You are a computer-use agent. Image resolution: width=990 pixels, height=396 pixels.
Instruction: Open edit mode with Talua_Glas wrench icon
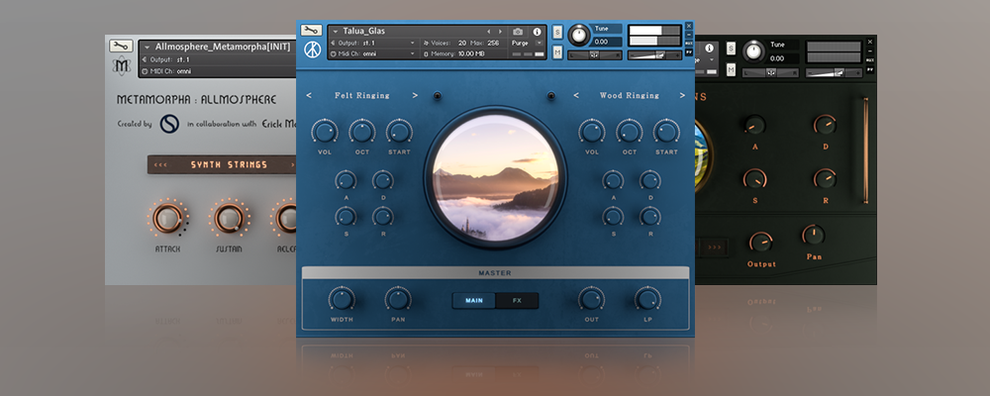click(x=311, y=30)
